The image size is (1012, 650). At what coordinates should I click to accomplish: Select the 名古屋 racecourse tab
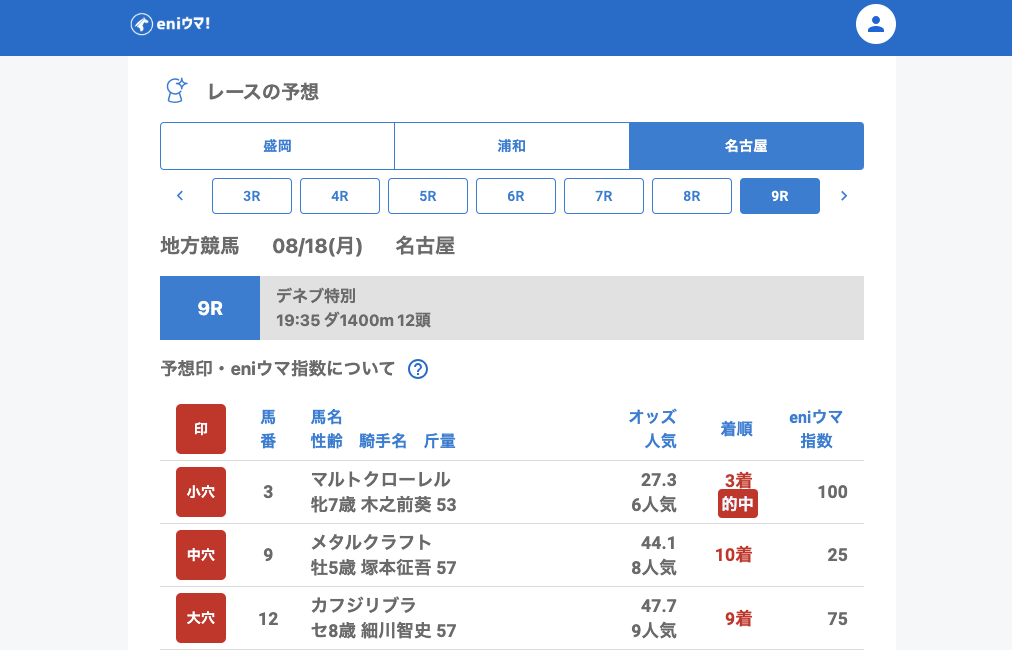point(746,146)
